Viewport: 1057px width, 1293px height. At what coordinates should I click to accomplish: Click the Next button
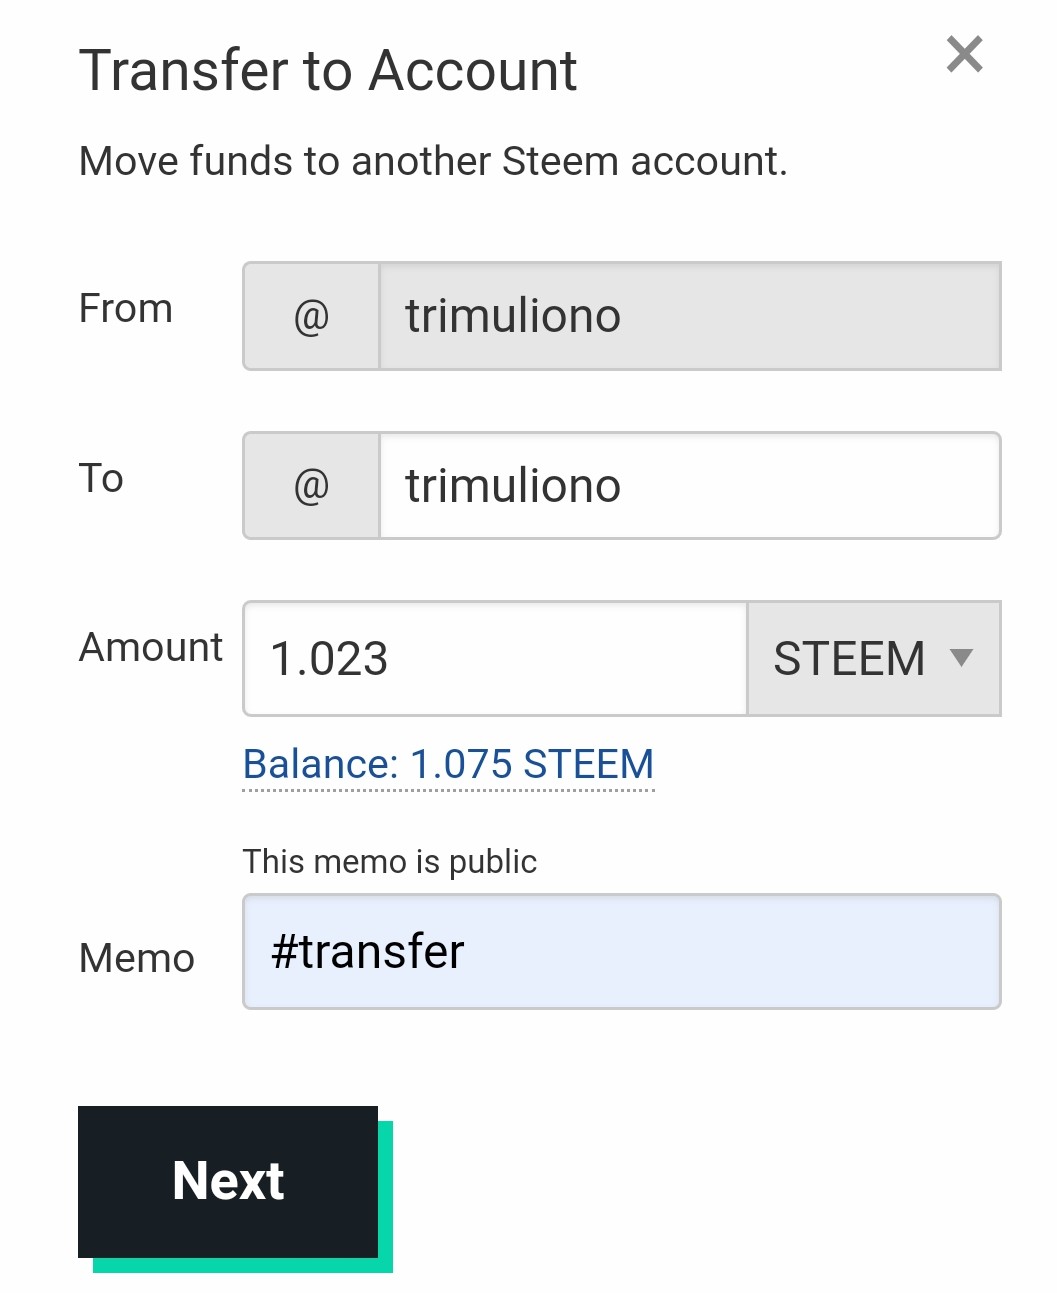point(228,1181)
